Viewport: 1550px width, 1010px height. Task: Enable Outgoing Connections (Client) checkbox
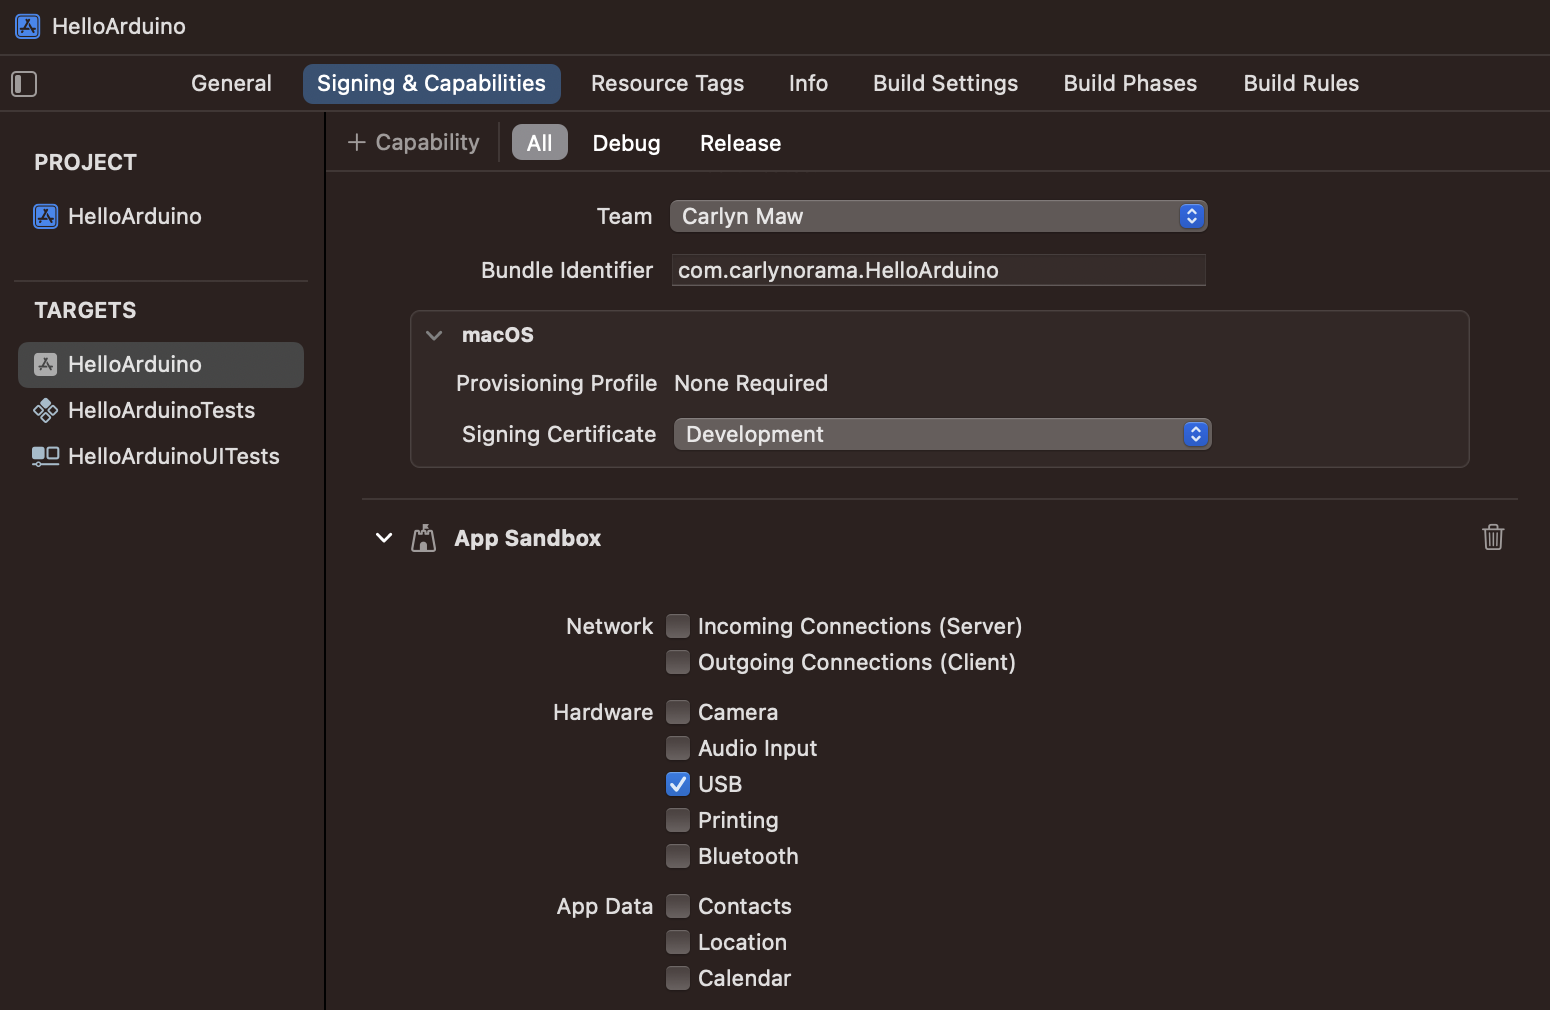(x=678, y=662)
